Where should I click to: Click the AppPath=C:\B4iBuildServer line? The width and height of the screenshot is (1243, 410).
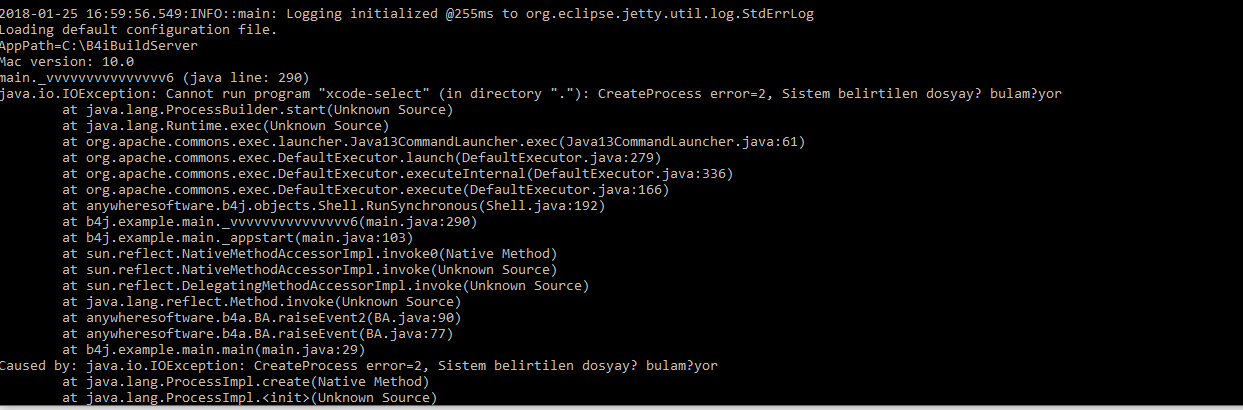(98, 46)
